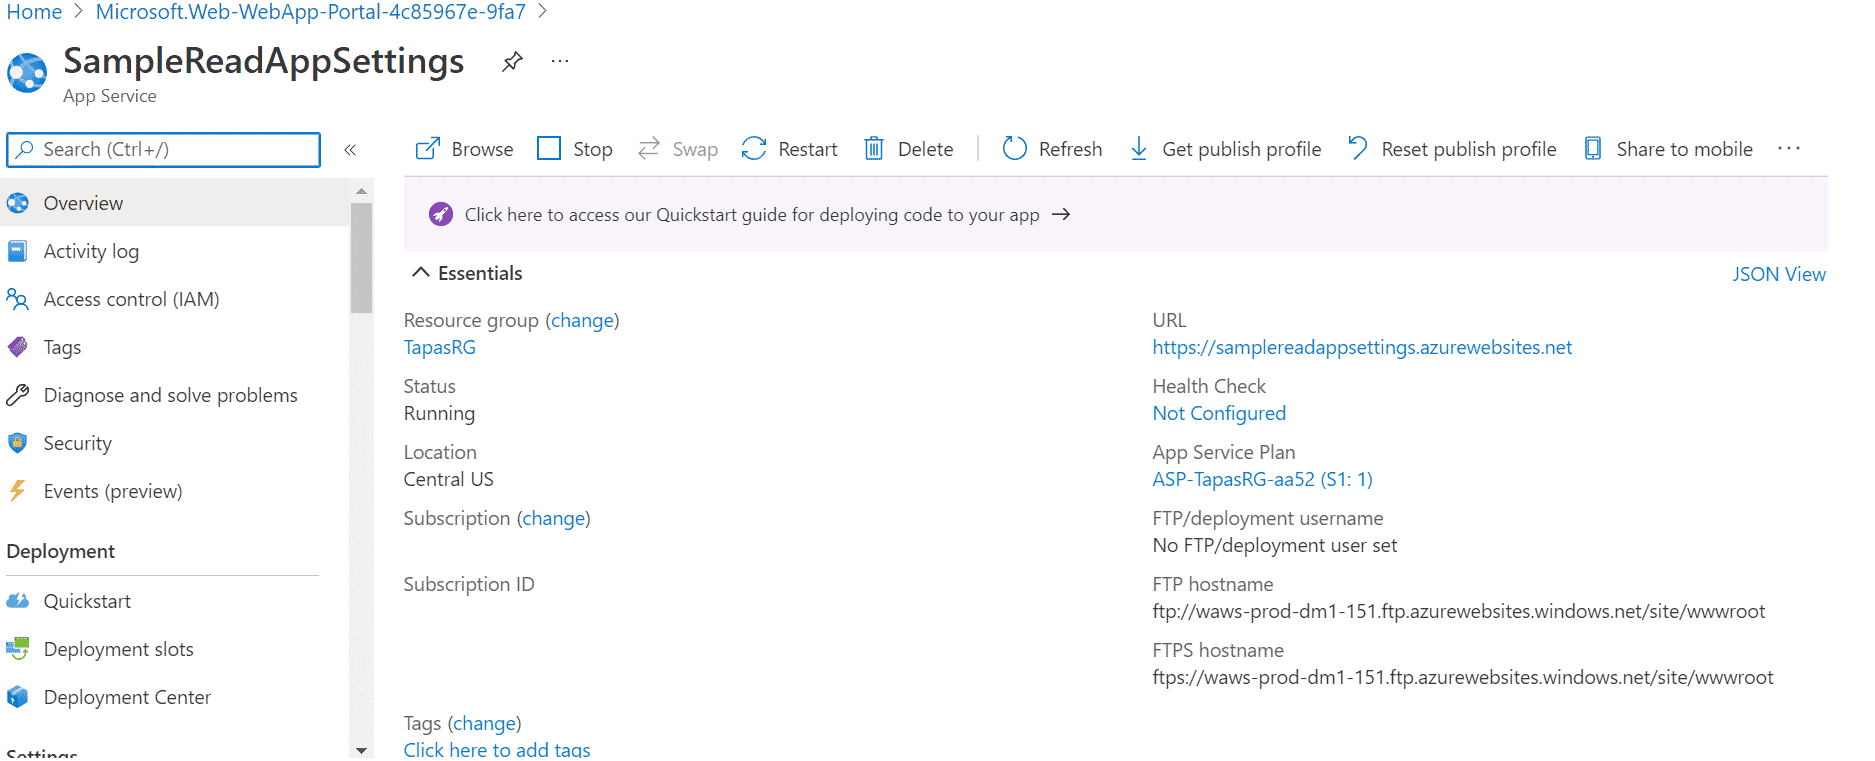Click sidebar scrollbar up arrow
The width and height of the screenshot is (1875, 761).
point(361,190)
